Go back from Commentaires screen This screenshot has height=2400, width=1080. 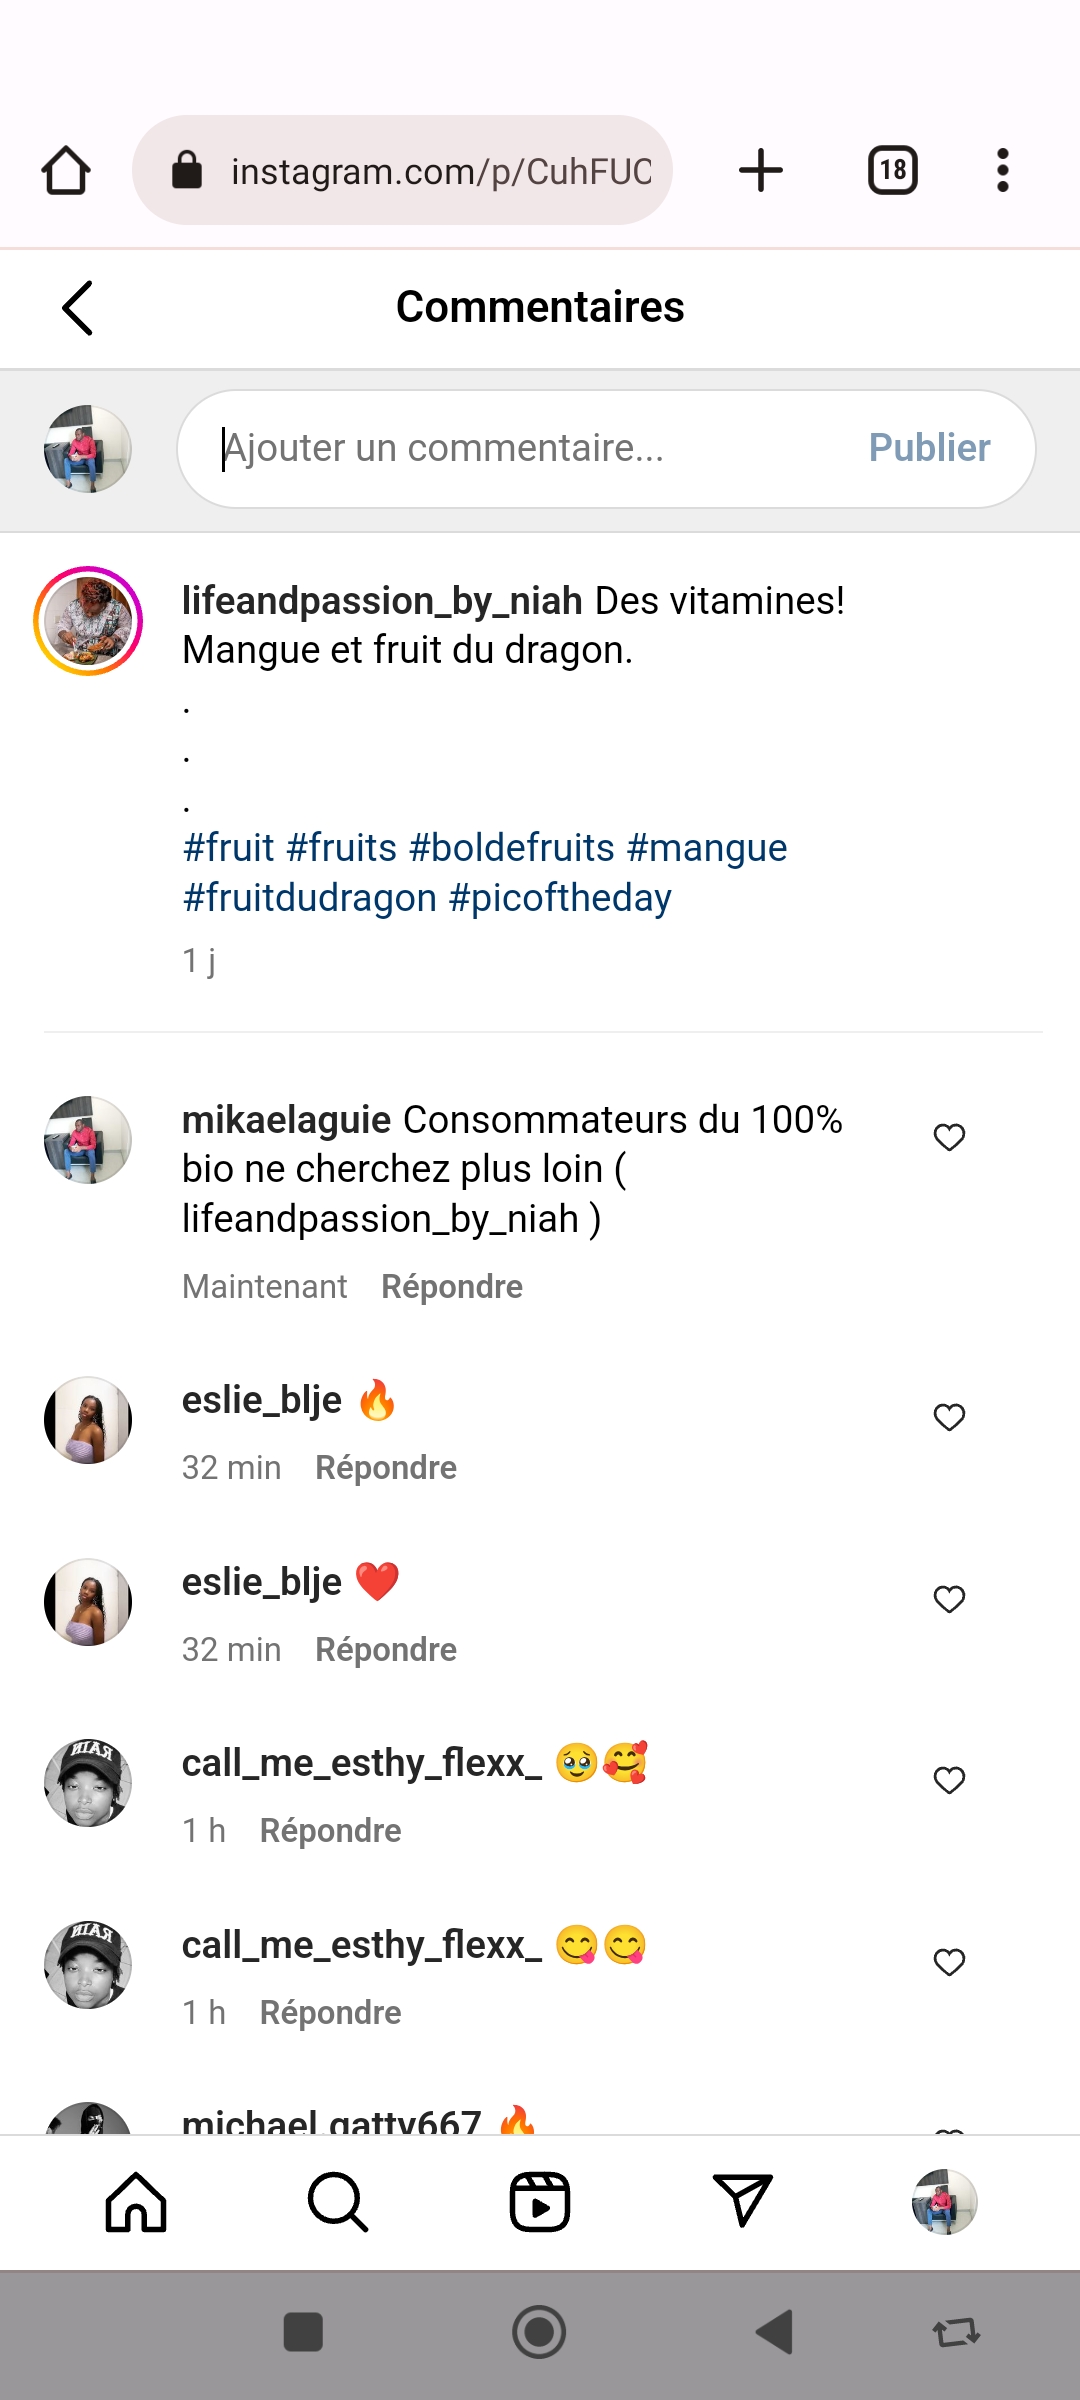coord(78,308)
